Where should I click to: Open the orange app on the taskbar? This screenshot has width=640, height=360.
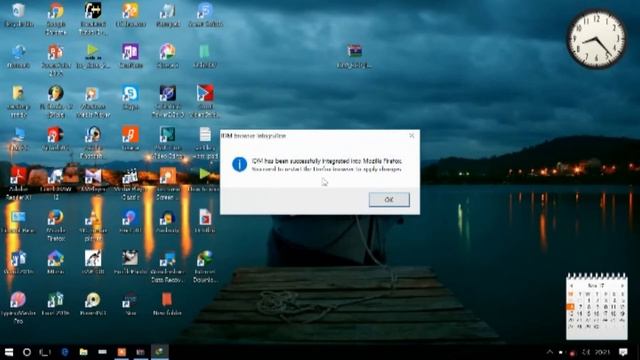[122, 352]
